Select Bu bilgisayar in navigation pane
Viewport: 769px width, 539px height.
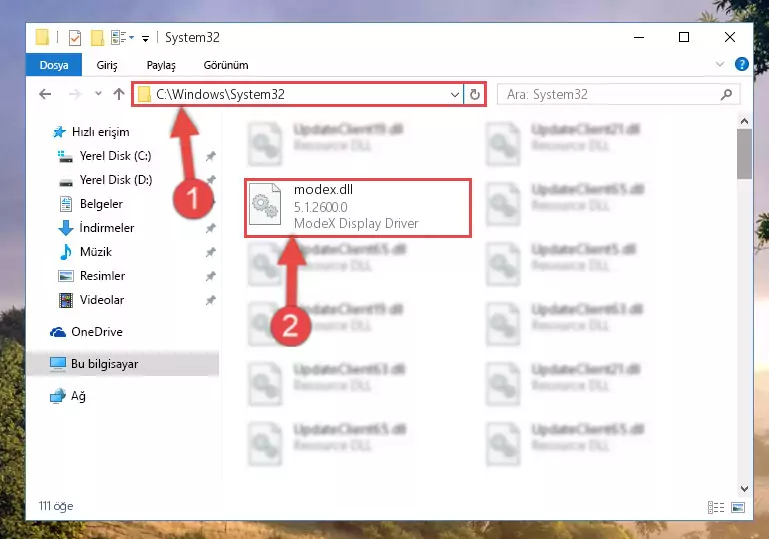click(123, 364)
